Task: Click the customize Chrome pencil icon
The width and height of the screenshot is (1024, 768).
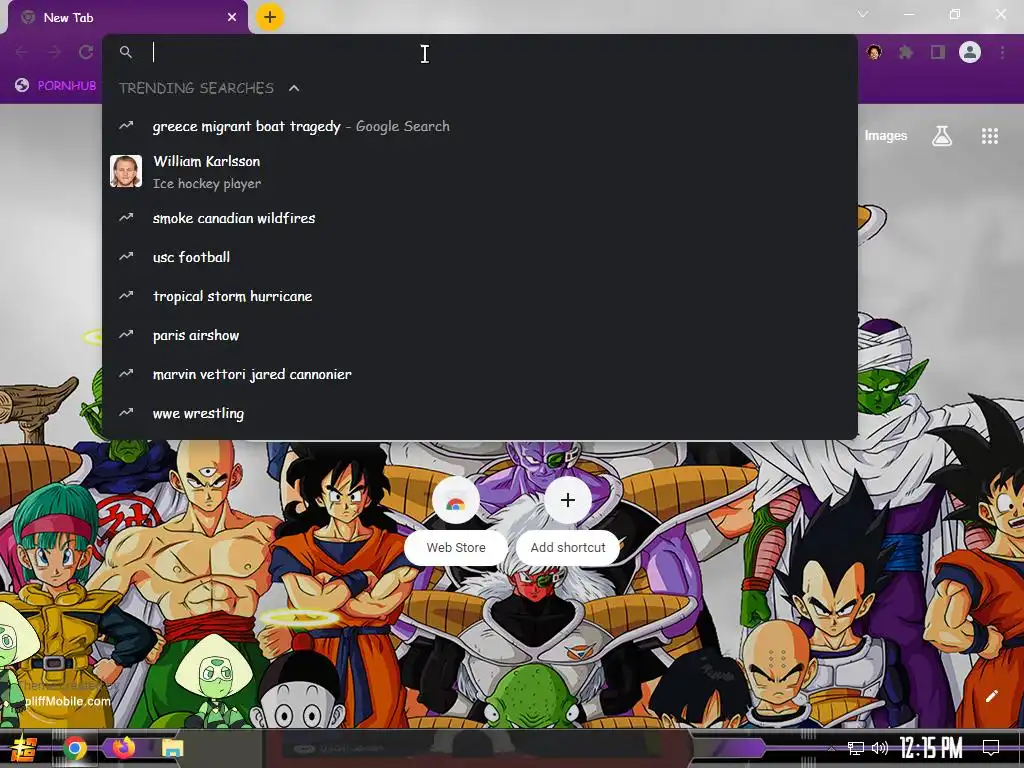Action: click(x=991, y=696)
